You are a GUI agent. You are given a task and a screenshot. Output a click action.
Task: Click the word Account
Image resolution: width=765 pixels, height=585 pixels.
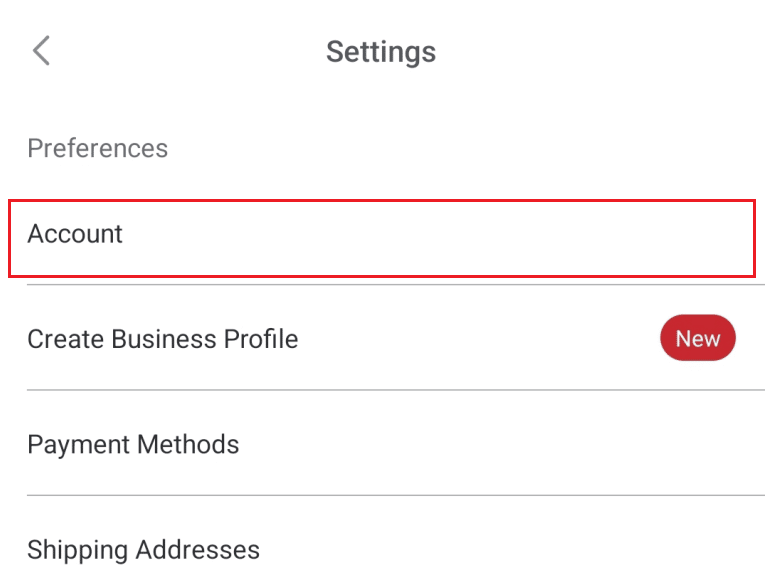click(x=75, y=234)
